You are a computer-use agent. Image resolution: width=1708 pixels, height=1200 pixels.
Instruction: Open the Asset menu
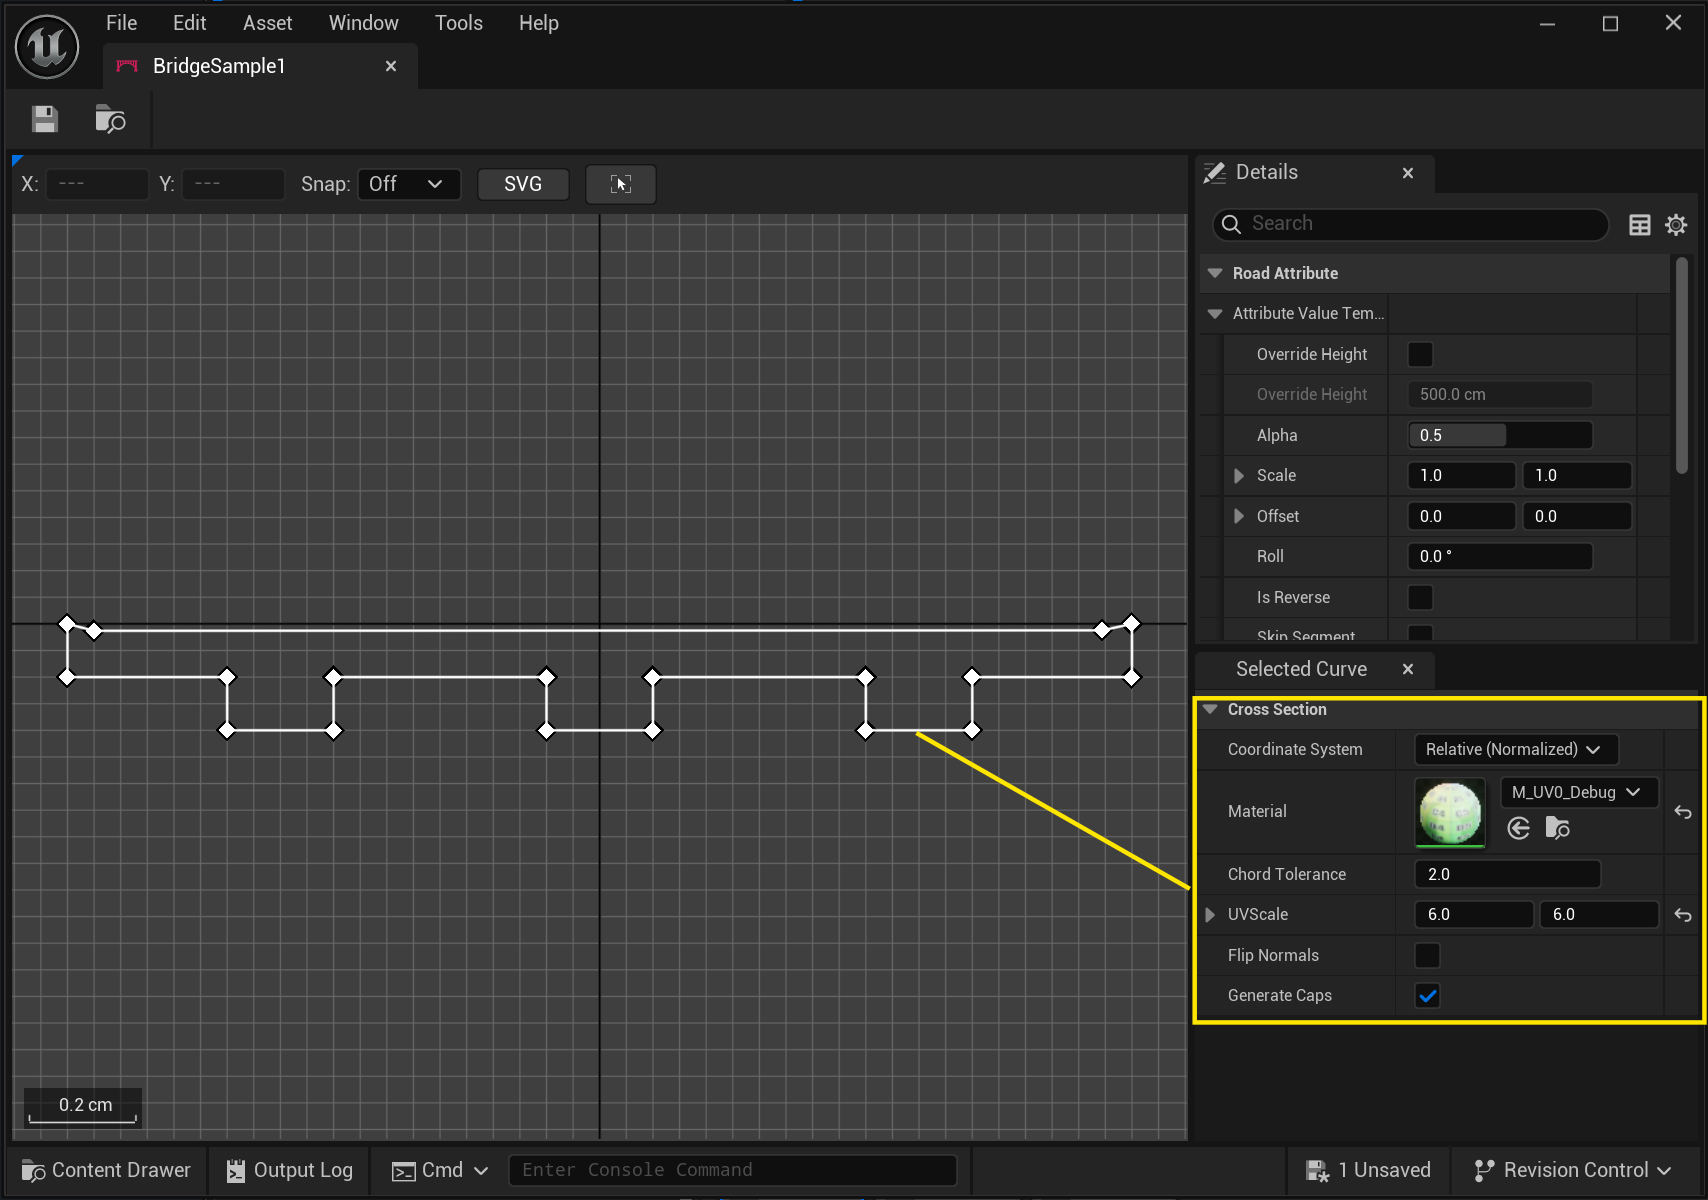tap(267, 23)
